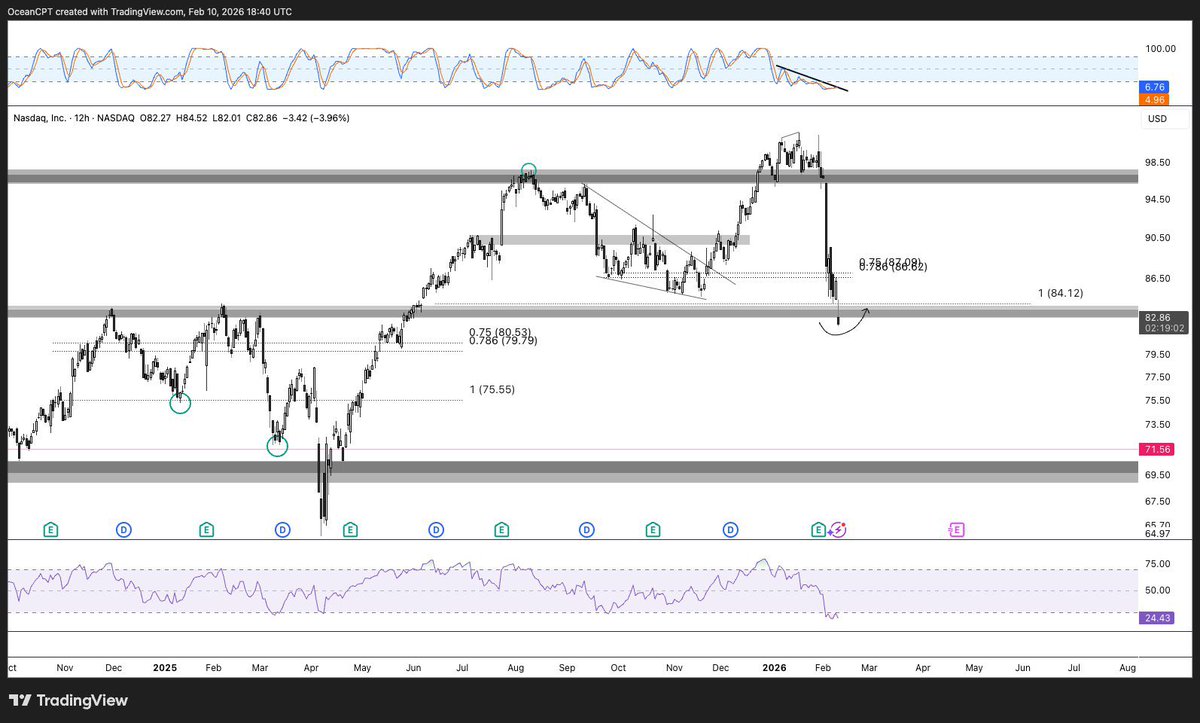Click the blue stochastic value 6.76
The width and height of the screenshot is (1200, 723).
pos(1155,87)
